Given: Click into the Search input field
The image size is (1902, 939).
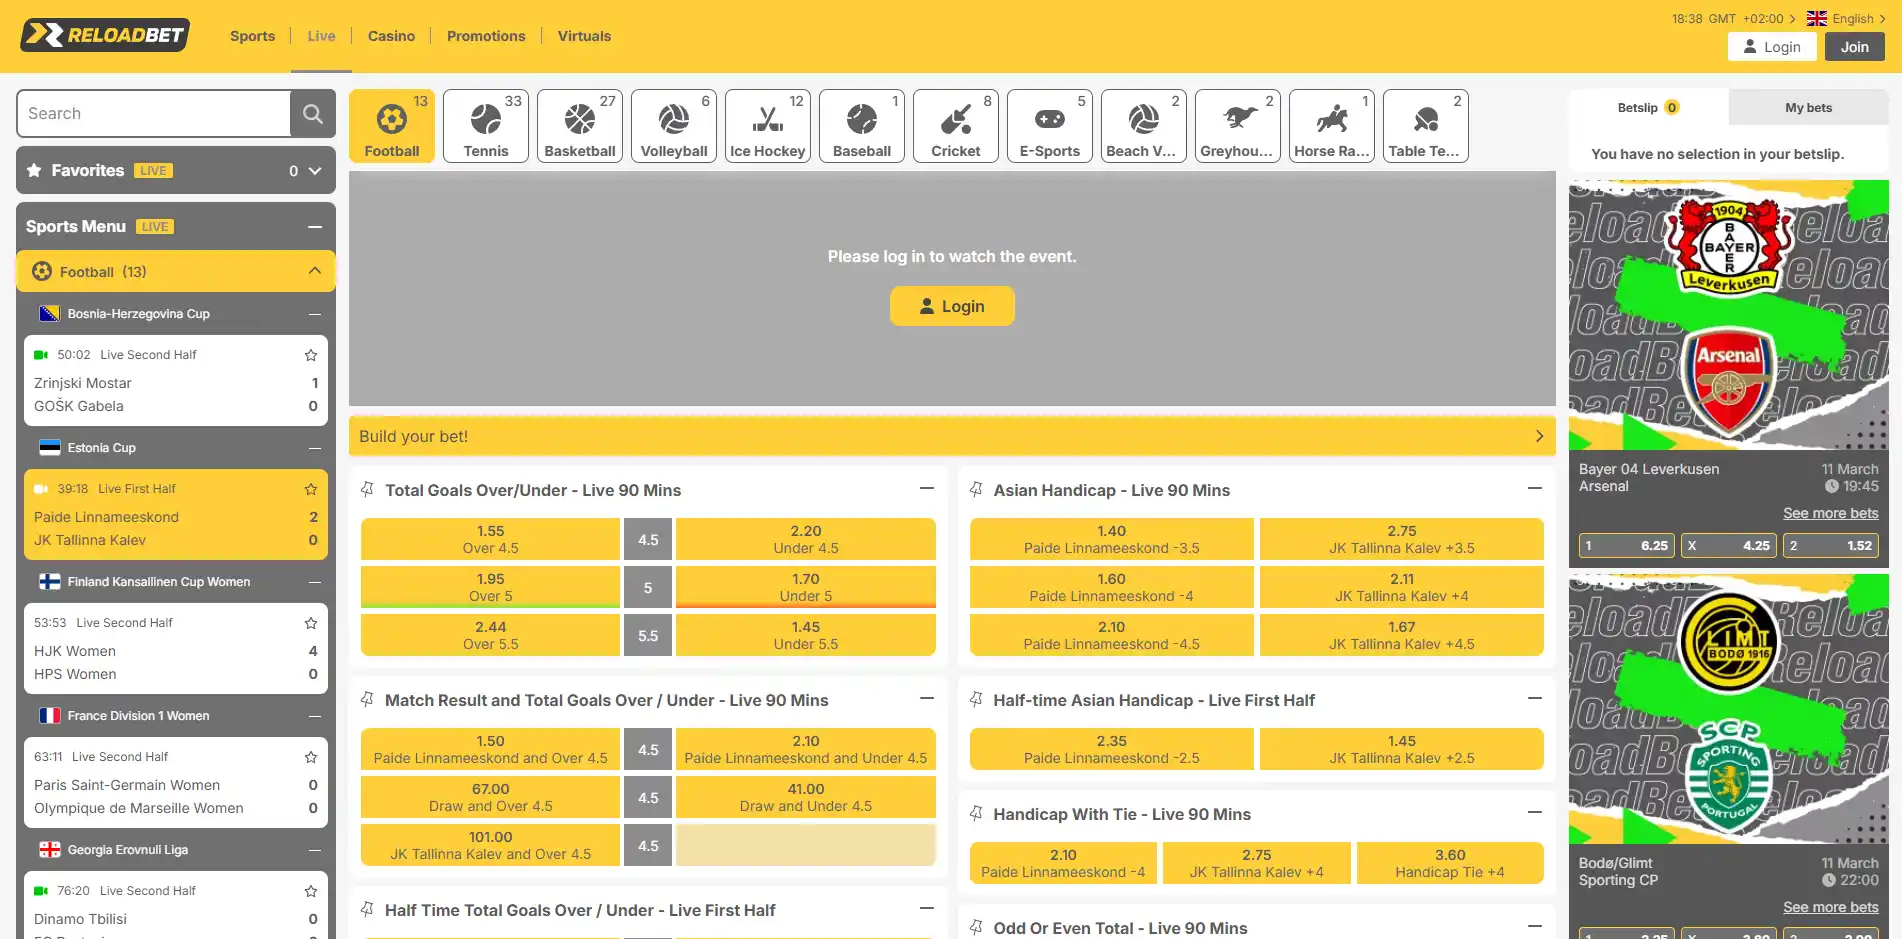Looking at the screenshot, I should pos(154,114).
